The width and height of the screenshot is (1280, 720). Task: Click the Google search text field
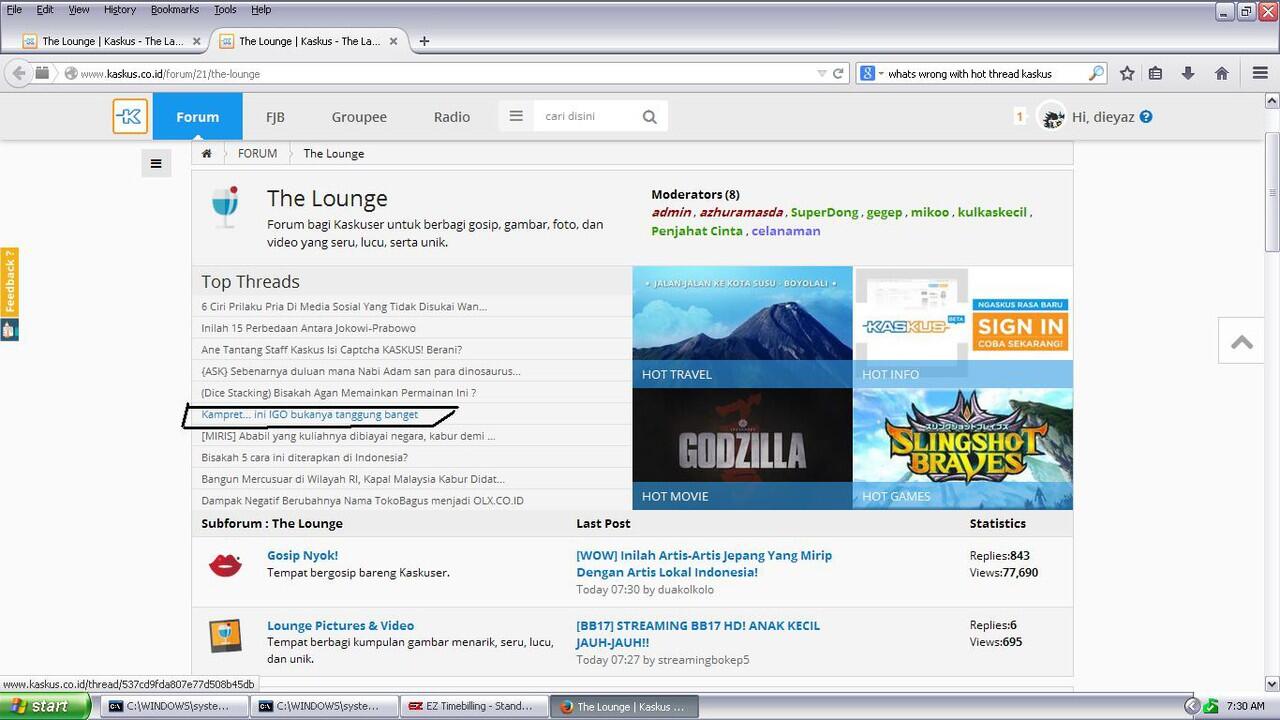pyautogui.click(x=985, y=73)
